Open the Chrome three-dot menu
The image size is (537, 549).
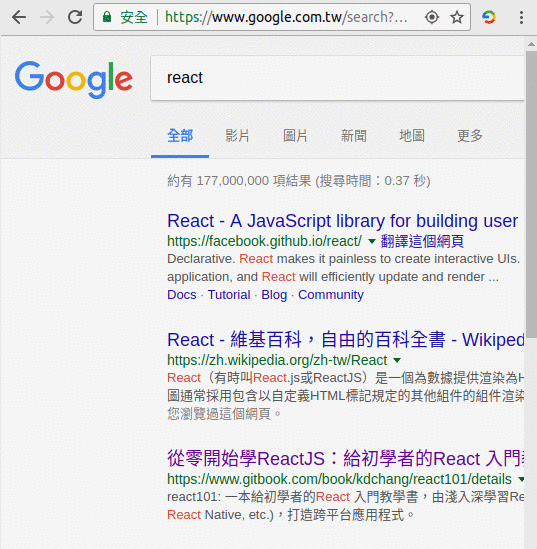521,17
